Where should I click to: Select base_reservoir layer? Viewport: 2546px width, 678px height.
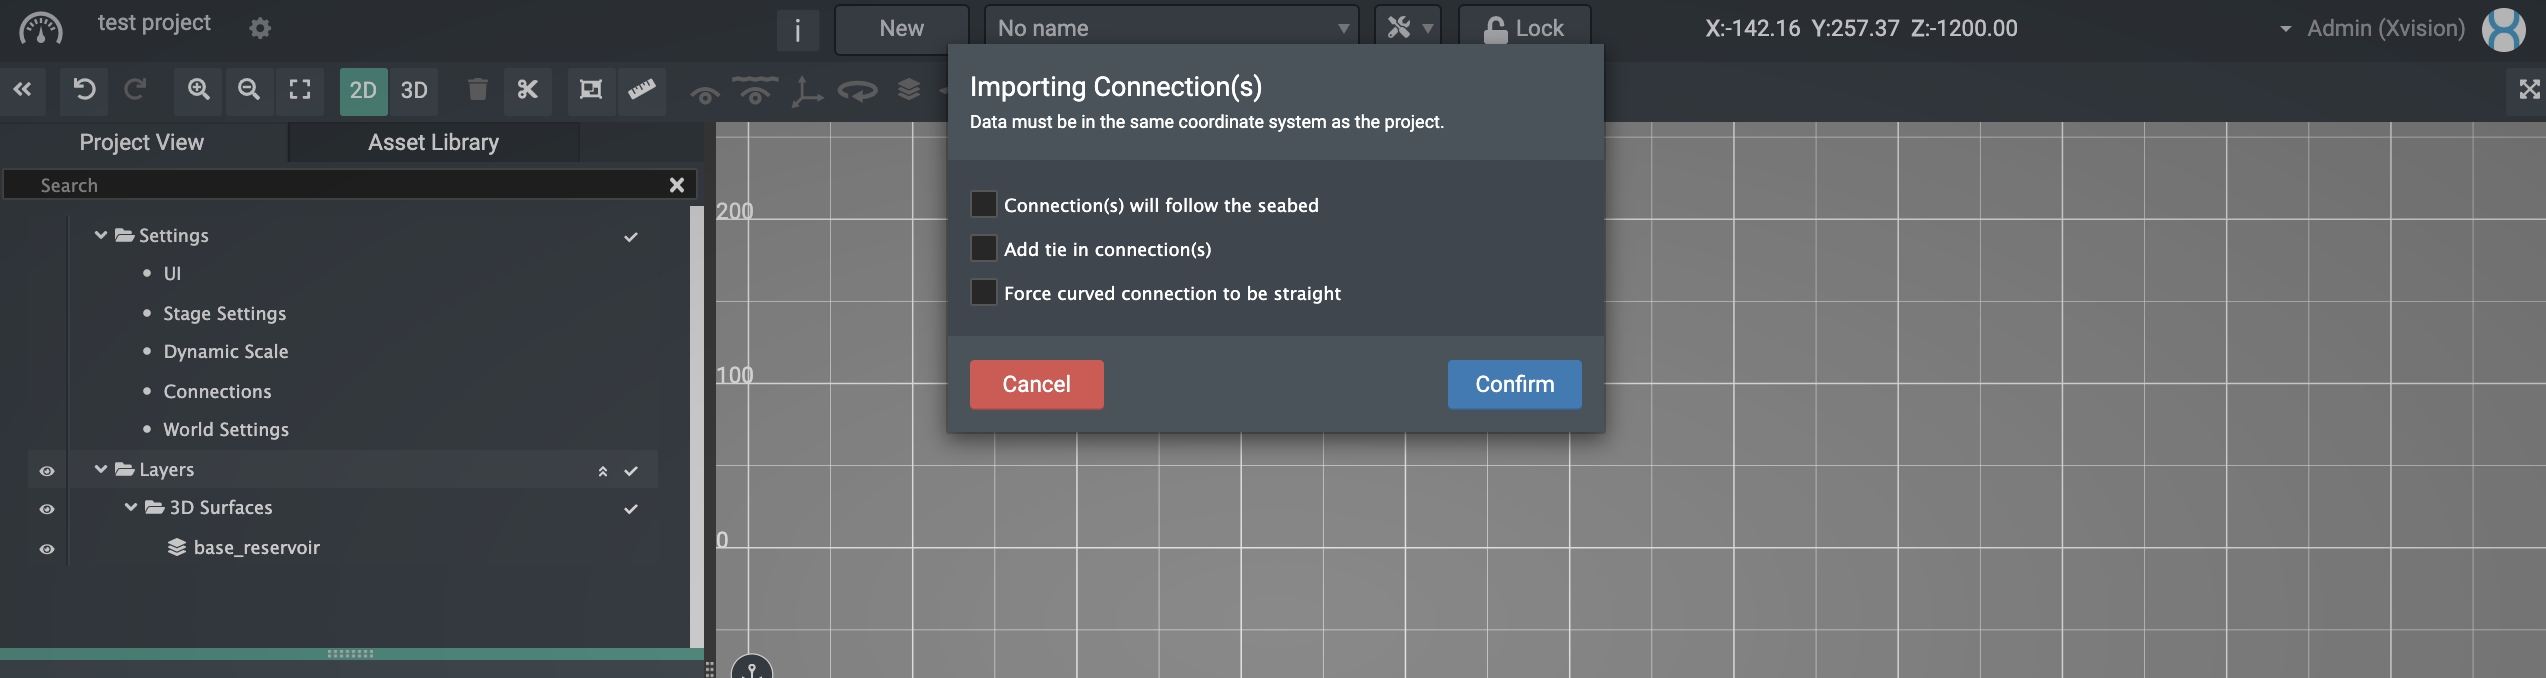coord(257,547)
